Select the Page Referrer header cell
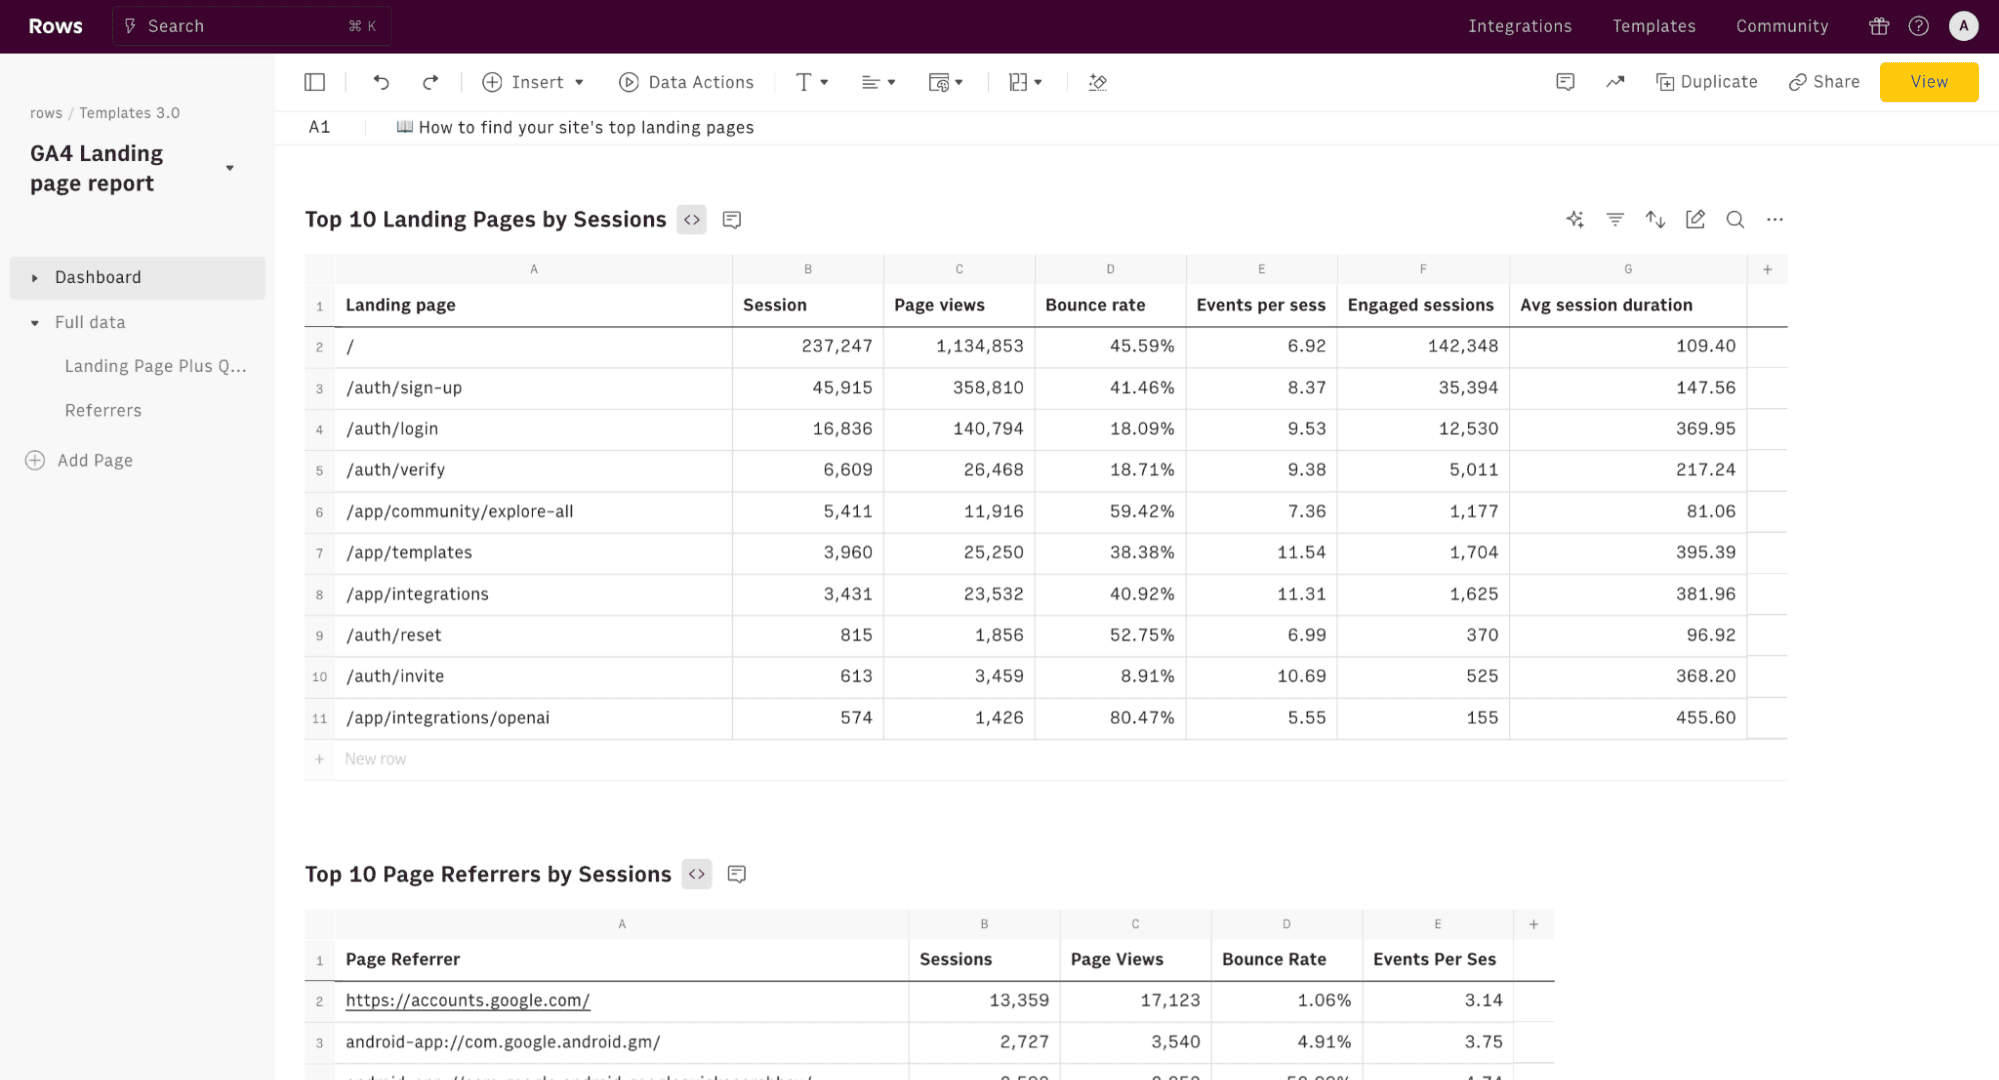 [x=622, y=959]
